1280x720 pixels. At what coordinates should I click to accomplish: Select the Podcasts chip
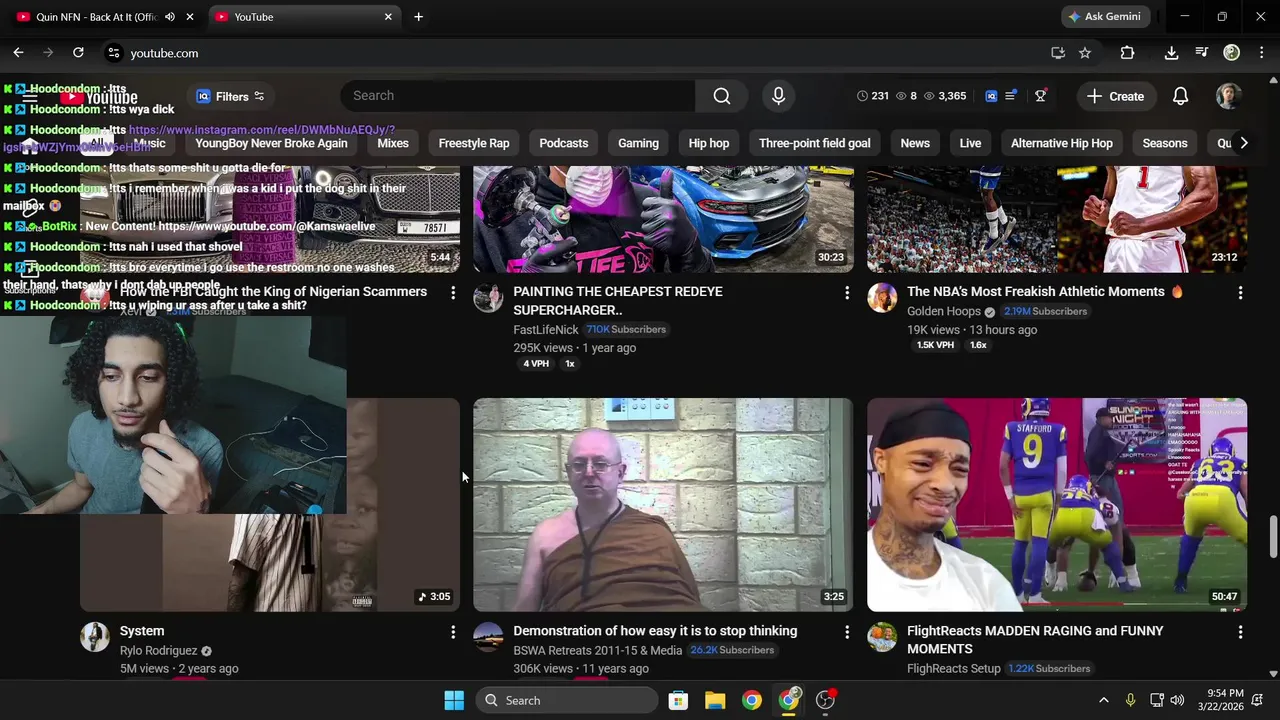tap(564, 143)
